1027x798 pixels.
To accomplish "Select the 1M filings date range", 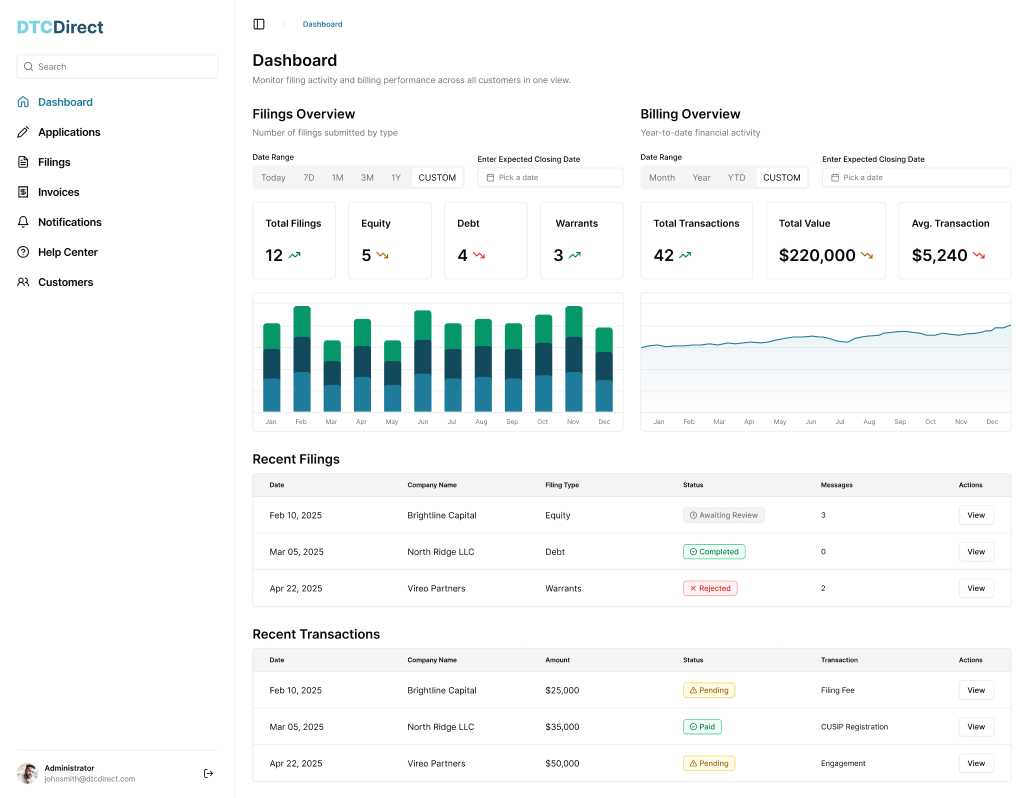I will pyautogui.click(x=337, y=178).
